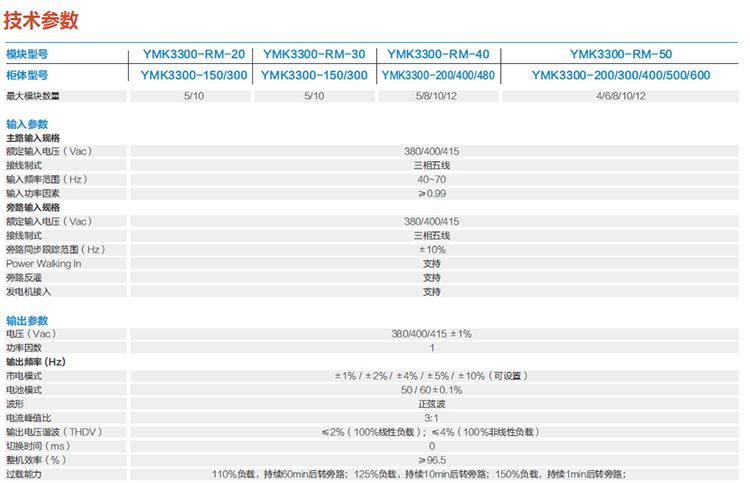Click the 主路输入规格 subheading
750x483 pixels.
(x=33, y=138)
